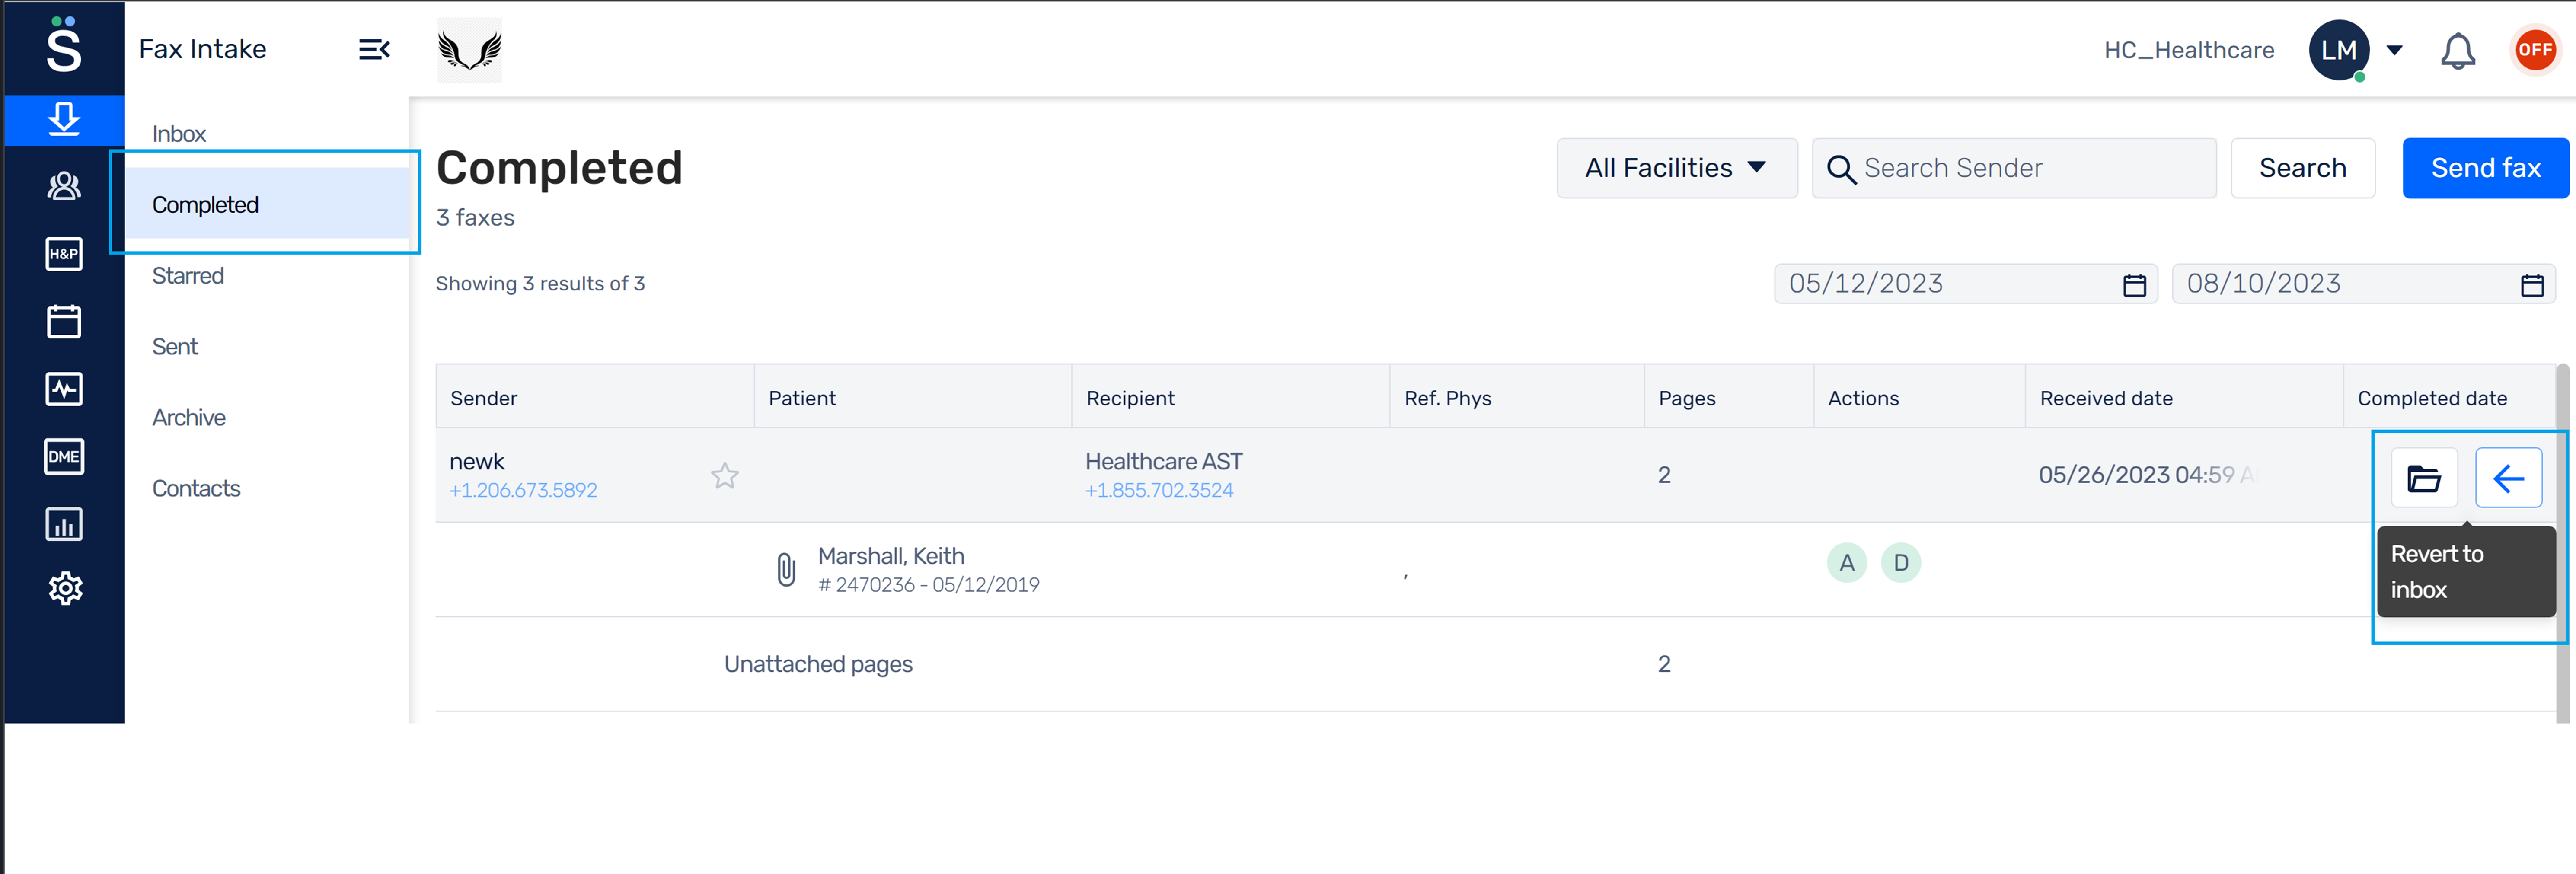Go to the Sent menu item
This screenshot has height=874, width=2576.
click(x=175, y=347)
